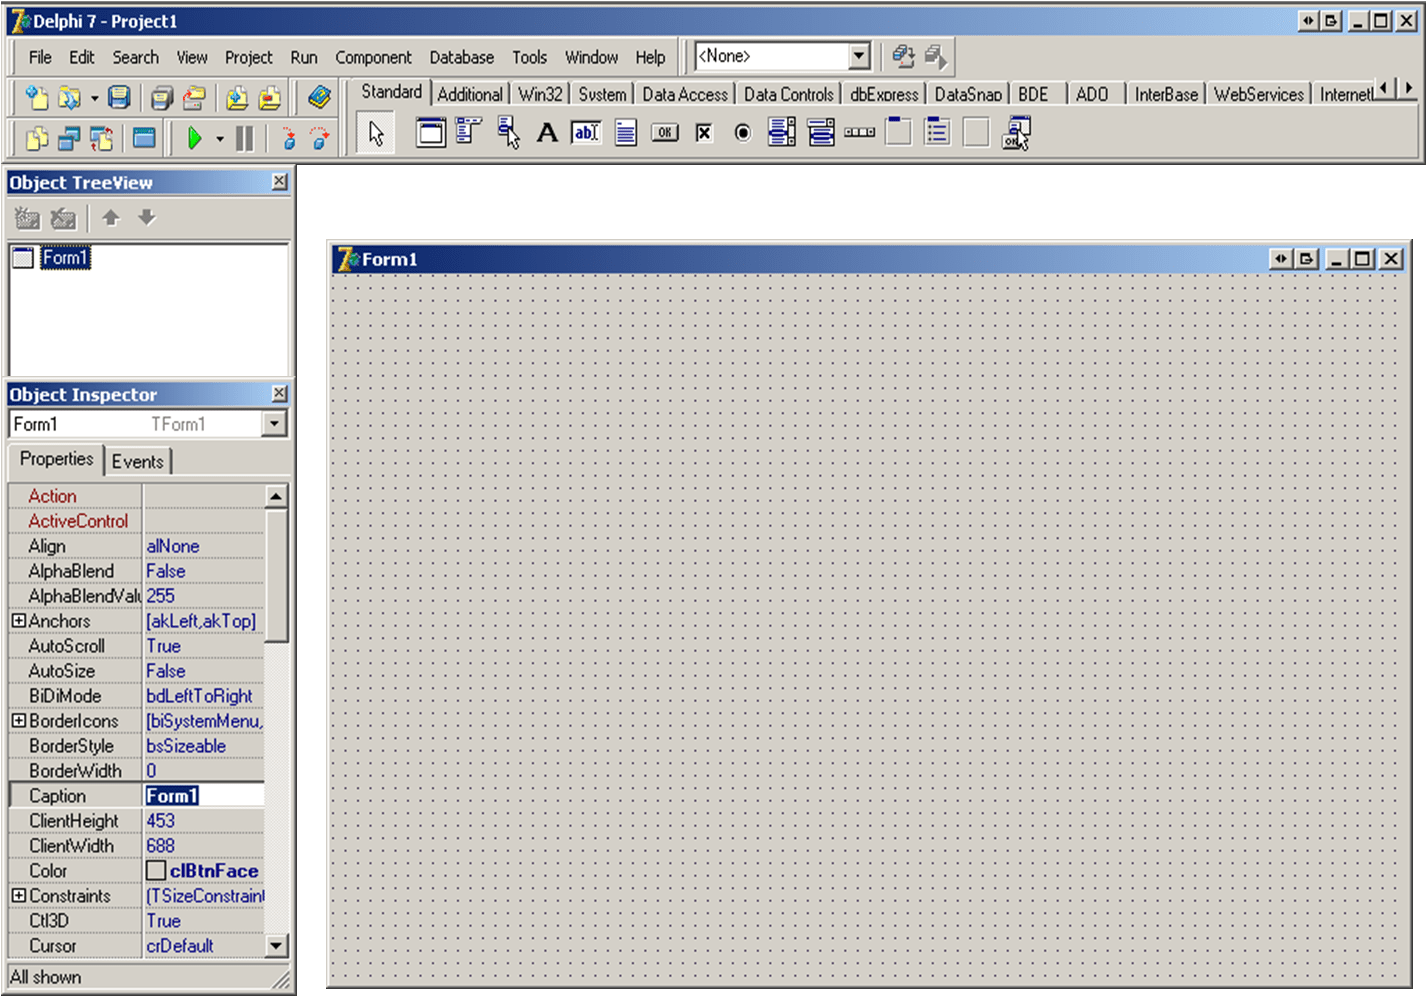Image resolution: width=1427 pixels, height=997 pixels.
Task: Click the New Items toolbar icon
Action: pos(37,97)
